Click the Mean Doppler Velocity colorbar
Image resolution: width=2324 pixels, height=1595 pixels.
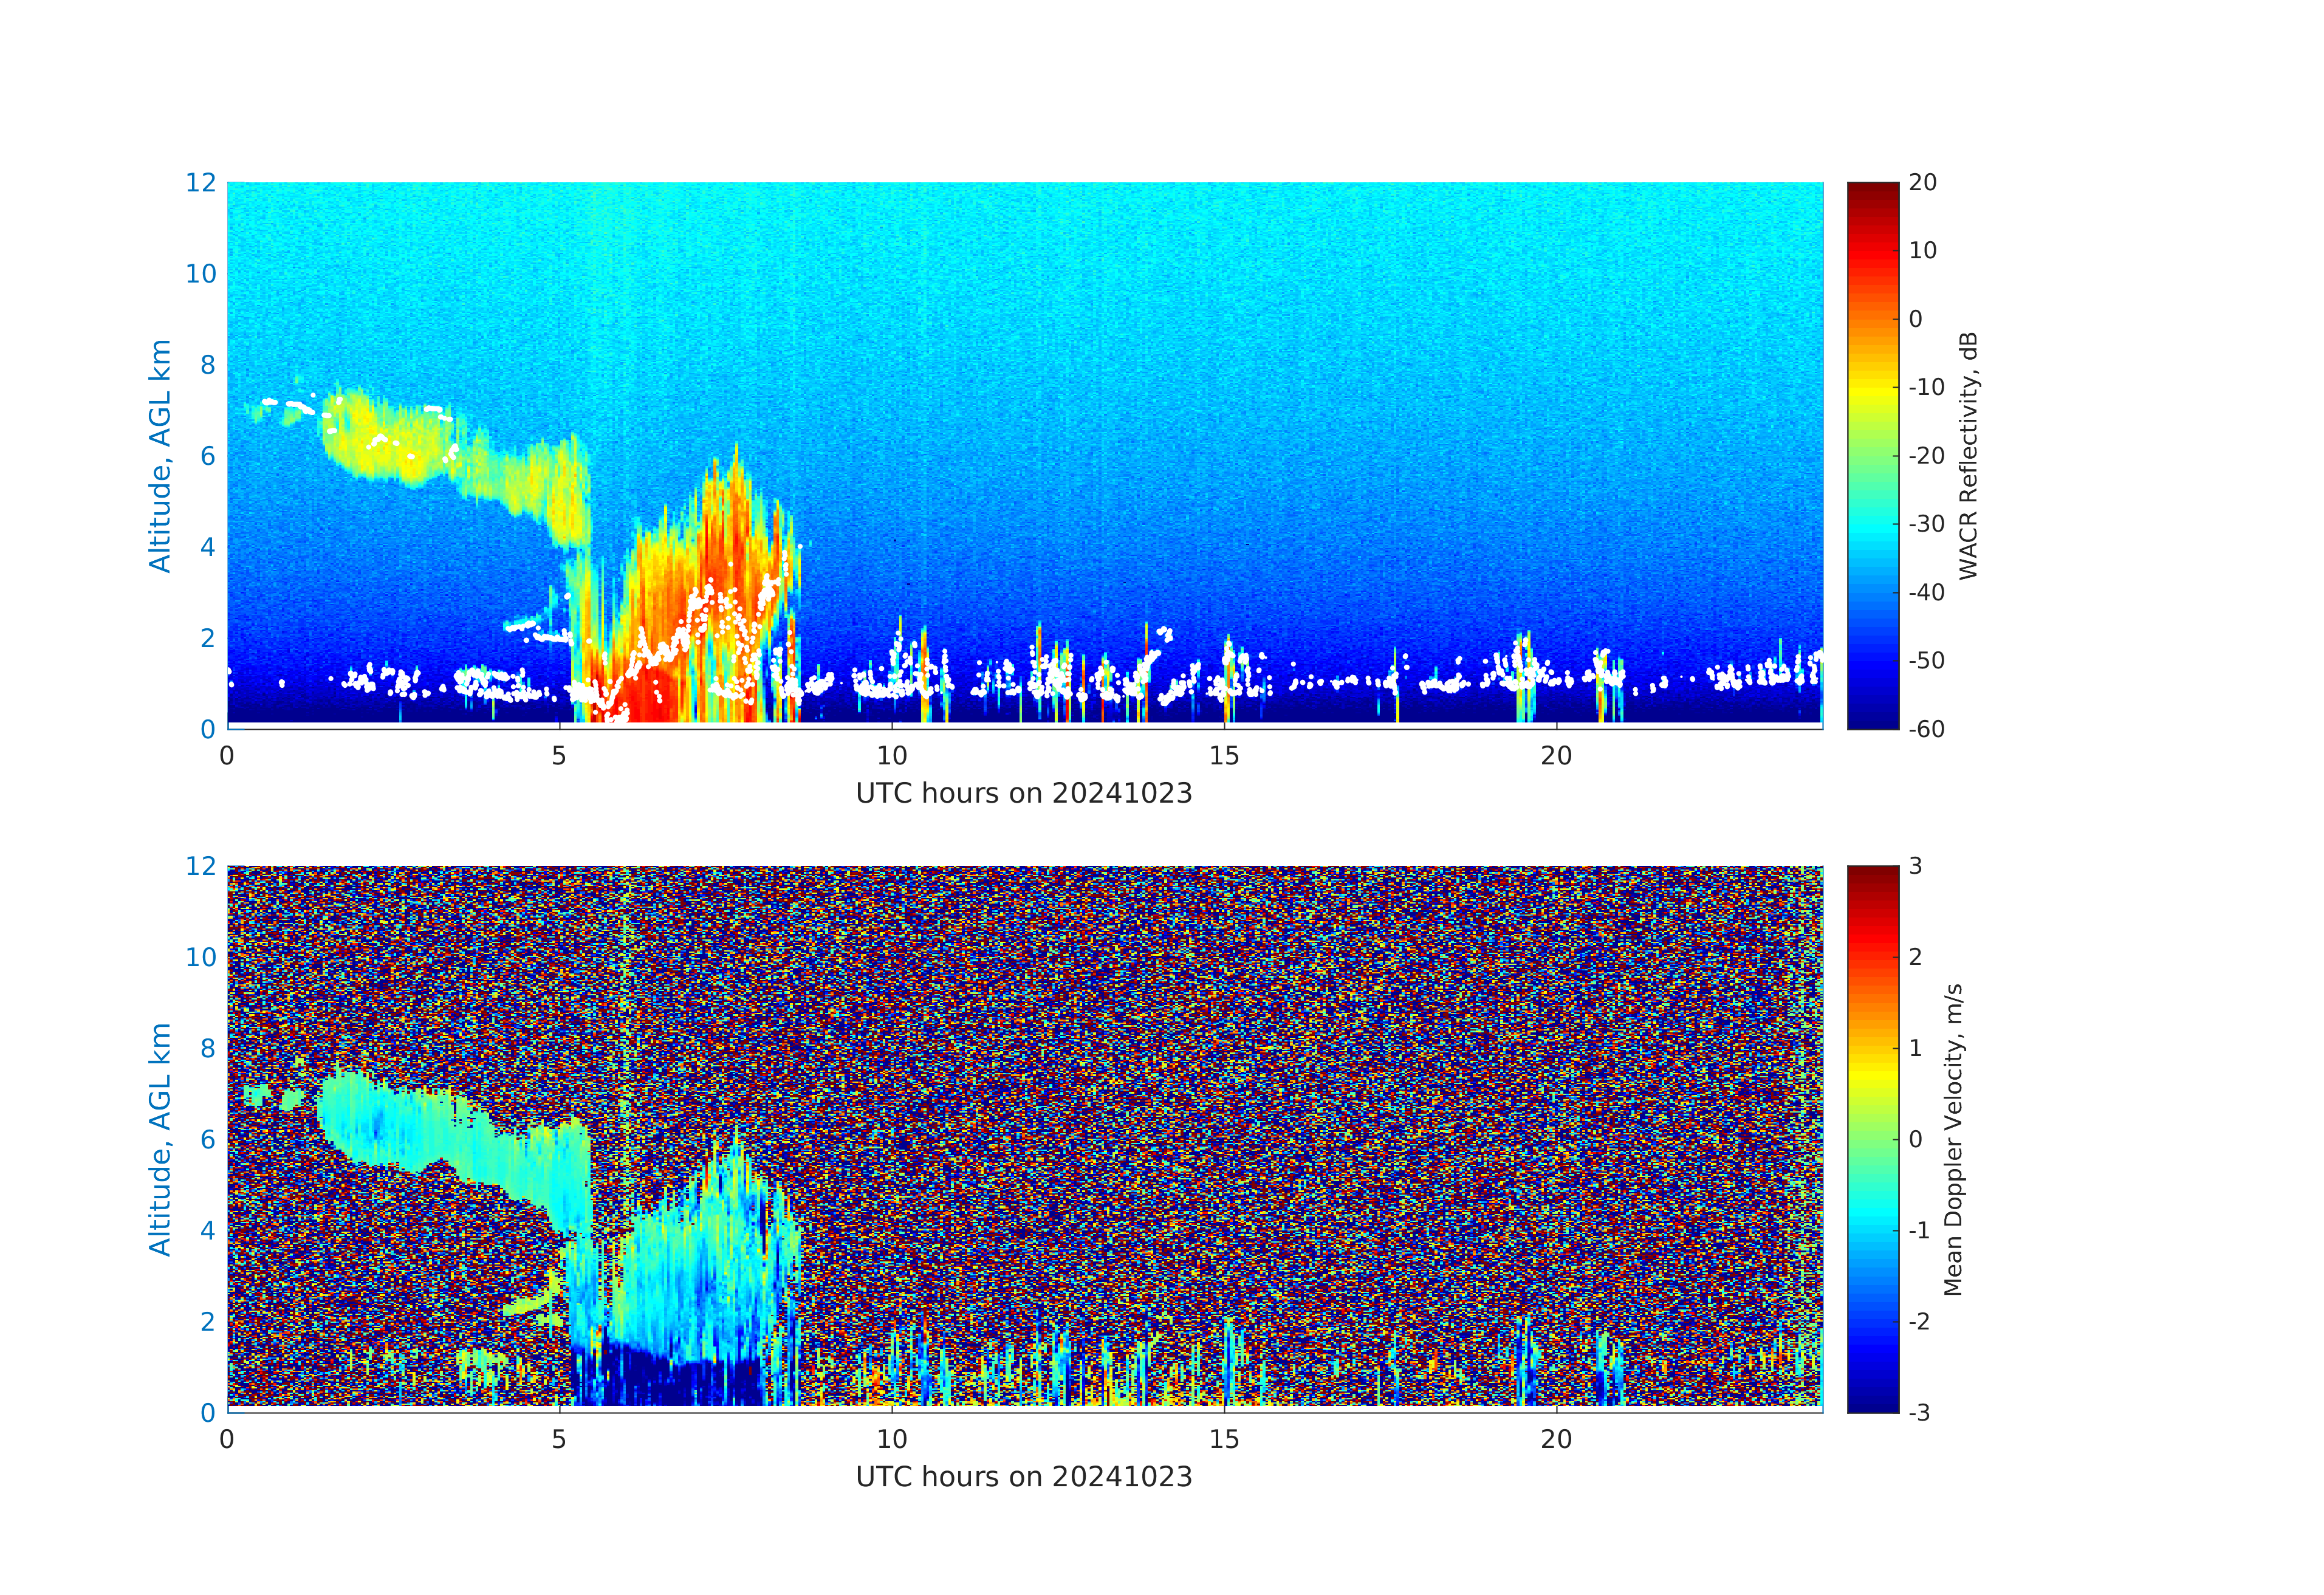coord(1872,1138)
